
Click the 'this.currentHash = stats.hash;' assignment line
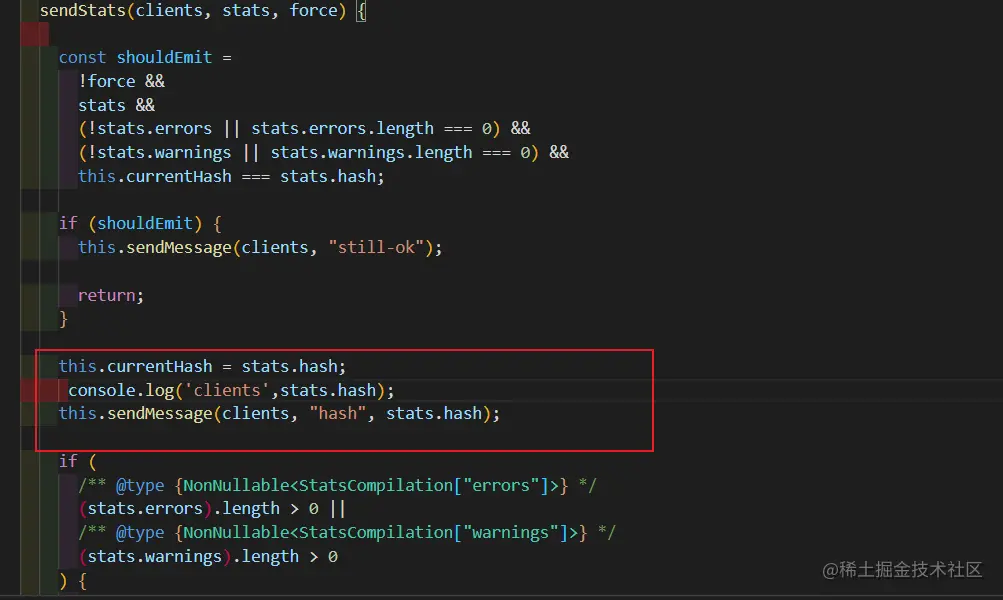(202, 366)
